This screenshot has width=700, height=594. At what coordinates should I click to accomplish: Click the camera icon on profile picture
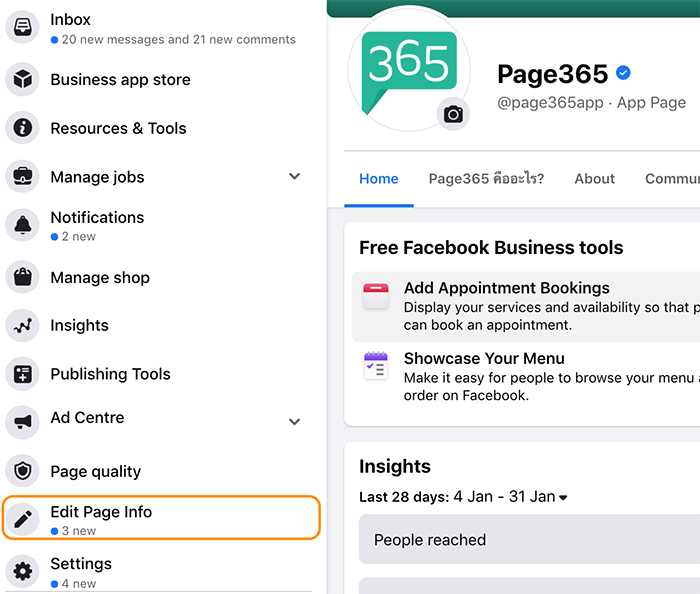[453, 114]
